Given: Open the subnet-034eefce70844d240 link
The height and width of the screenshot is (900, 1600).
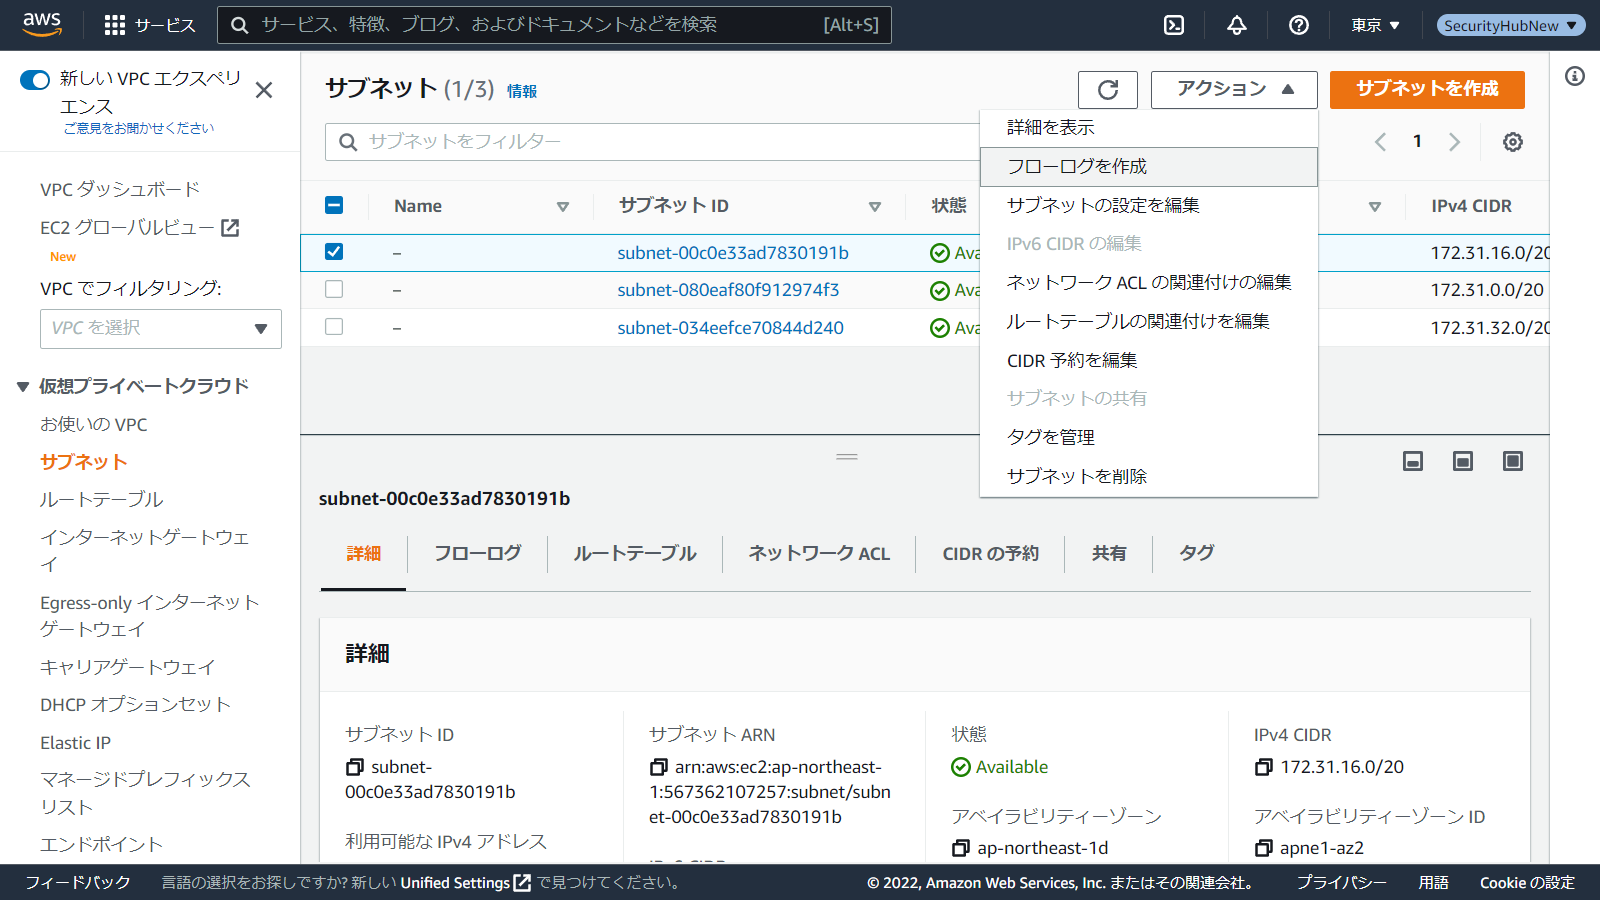Looking at the screenshot, I should tap(730, 328).
